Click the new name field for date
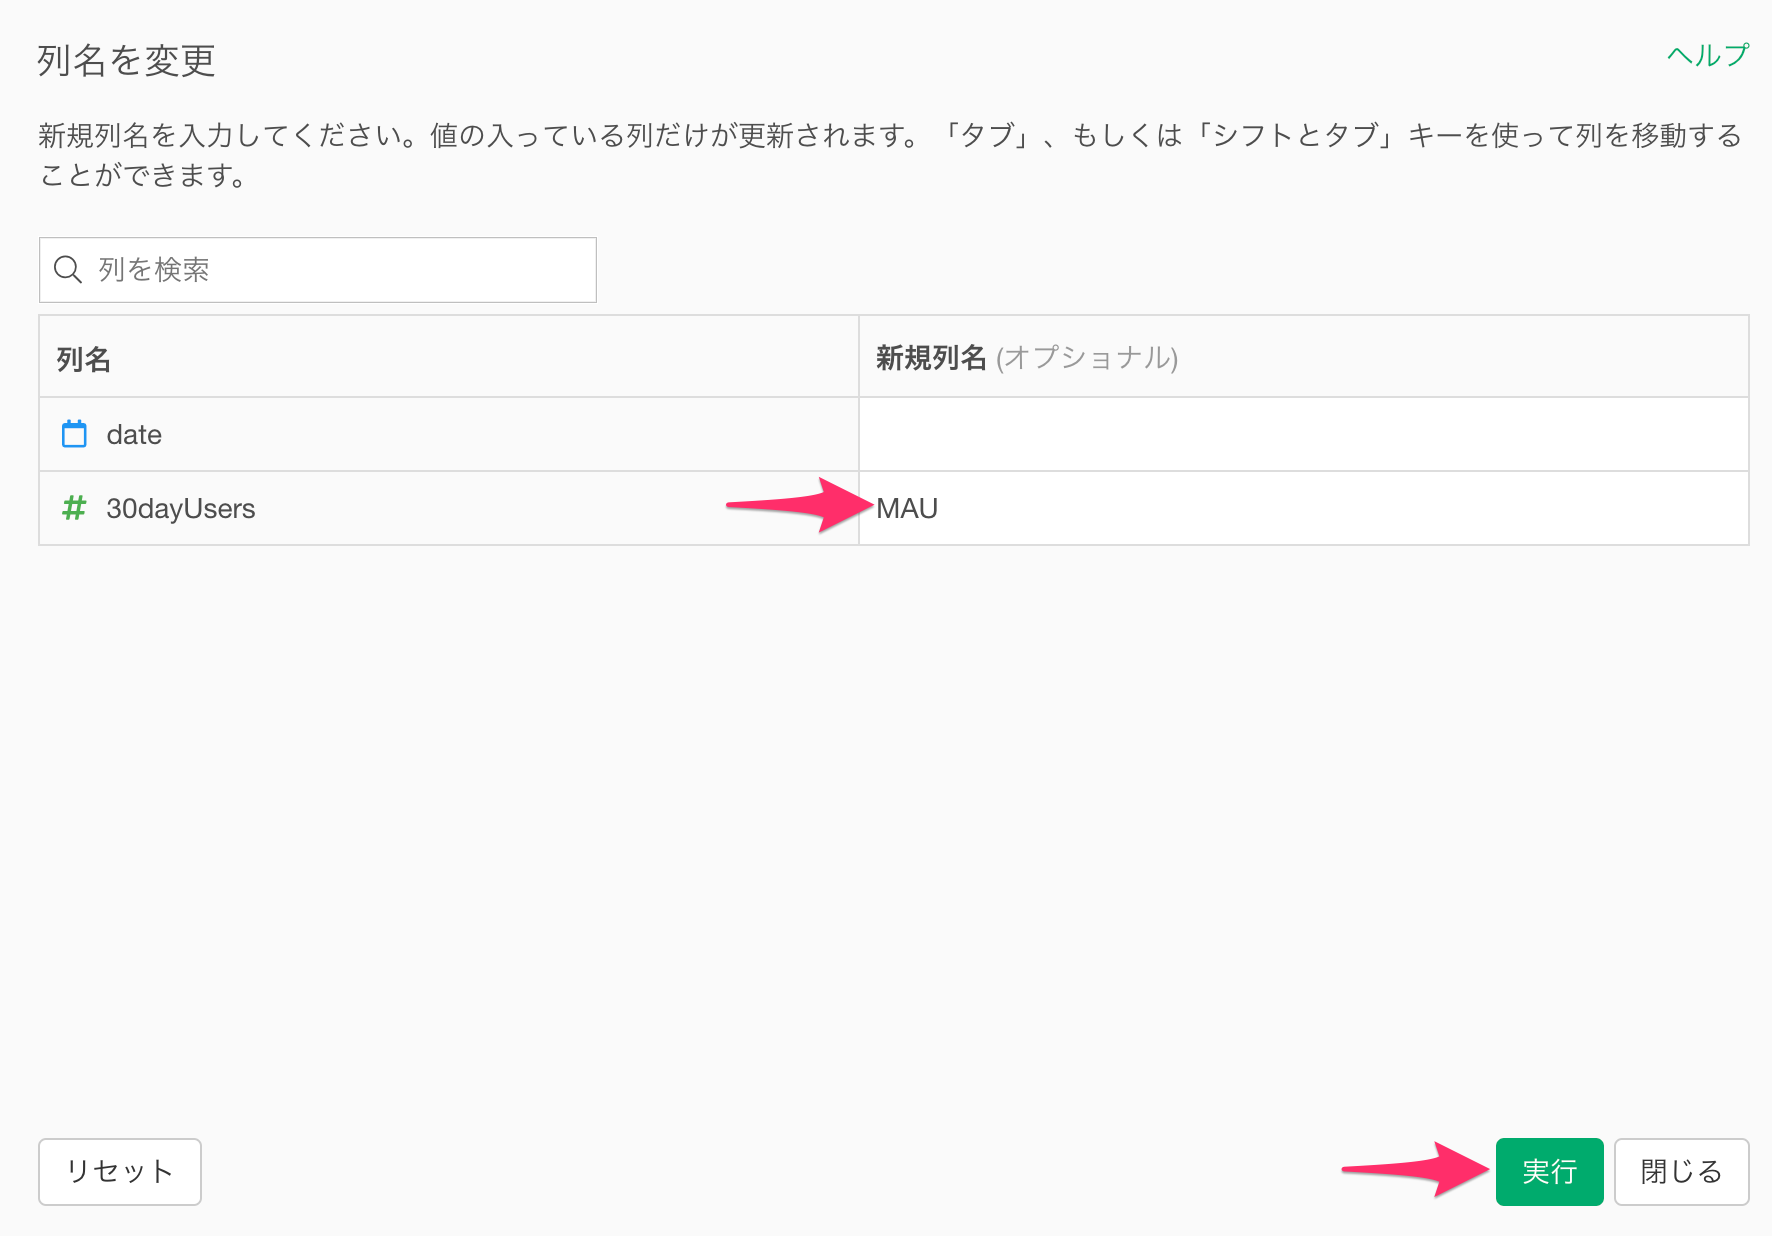The height and width of the screenshot is (1236, 1772). click(1304, 434)
